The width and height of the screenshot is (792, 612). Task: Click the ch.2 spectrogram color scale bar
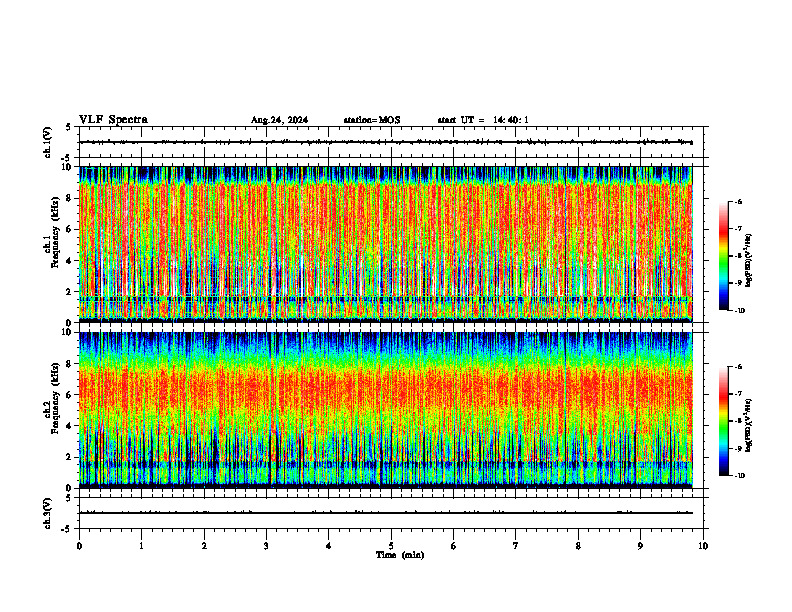[723, 421]
